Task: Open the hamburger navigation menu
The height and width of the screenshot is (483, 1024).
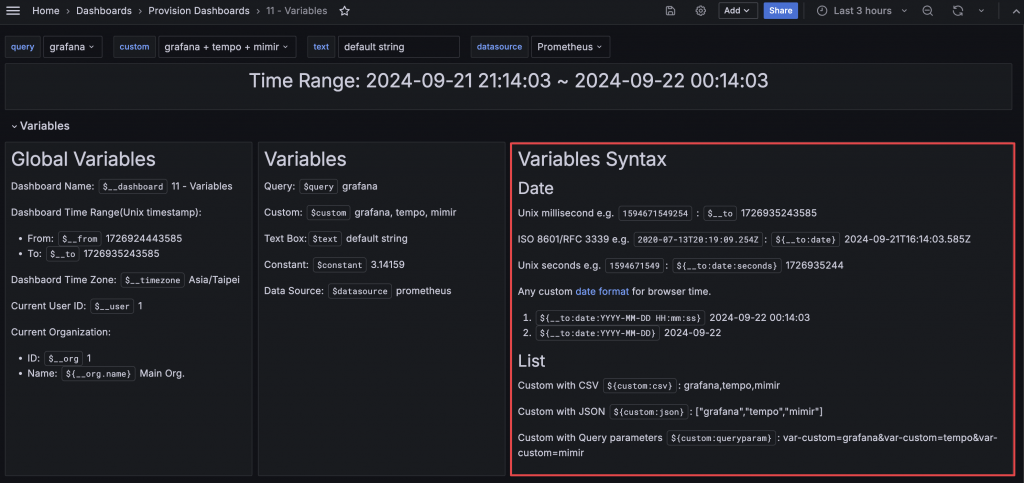Action: (x=13, y=10)
